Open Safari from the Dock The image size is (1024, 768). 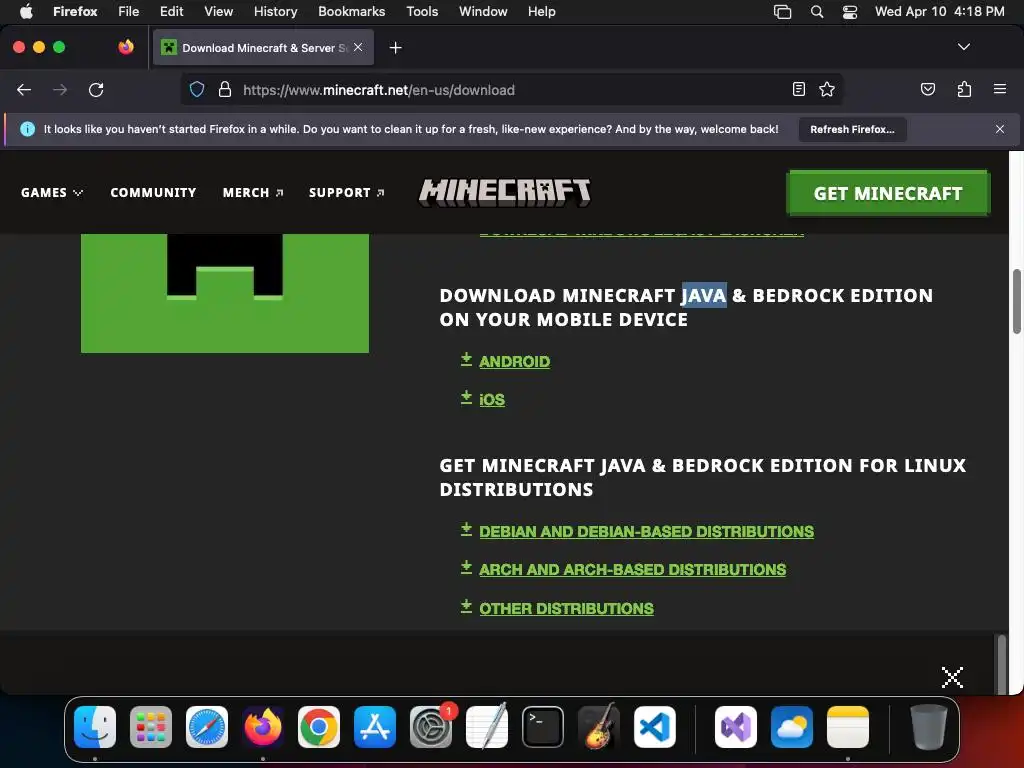(207, 727)
